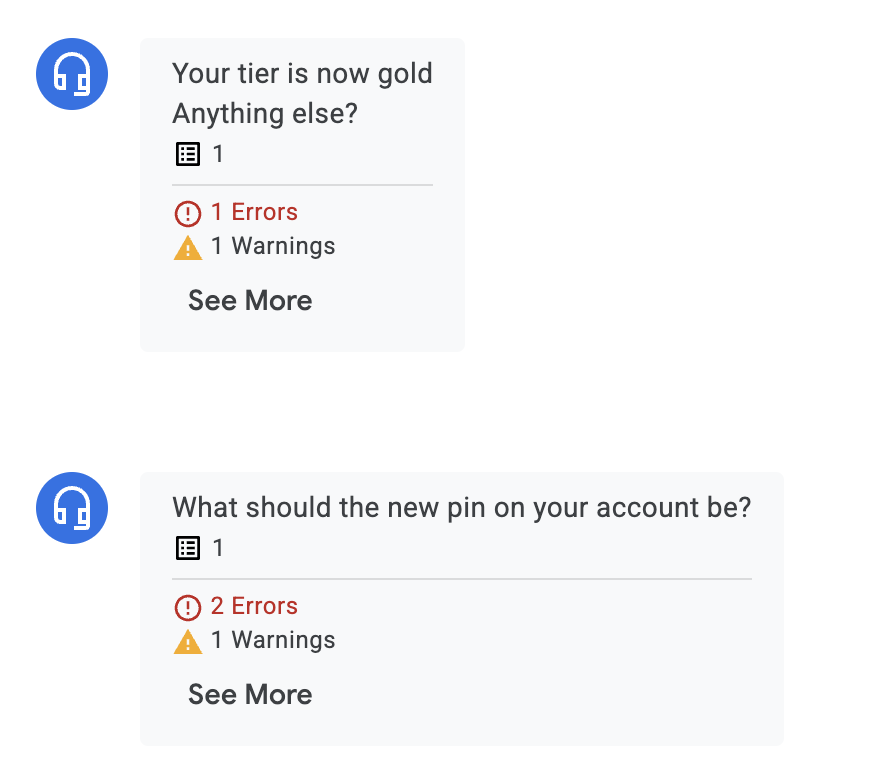This screenshot has width=882, height=764.
Task: Open the 1 Errors link
Action: pyautogui.click(x=254, y=212)
